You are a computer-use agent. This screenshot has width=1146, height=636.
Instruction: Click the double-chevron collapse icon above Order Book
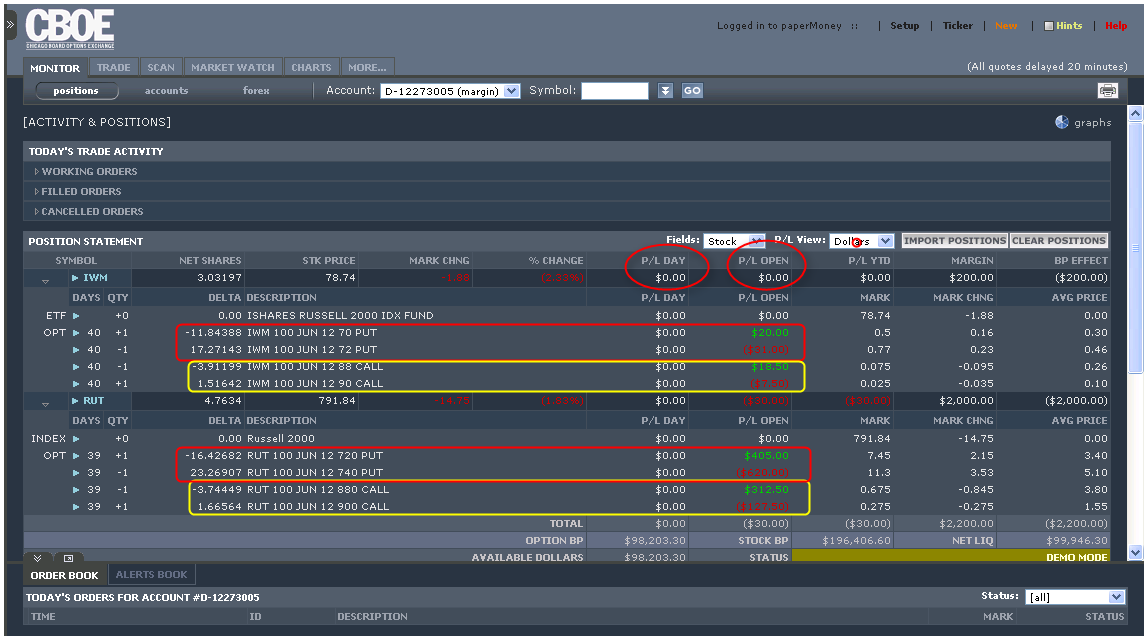click(x=37, y=558)
